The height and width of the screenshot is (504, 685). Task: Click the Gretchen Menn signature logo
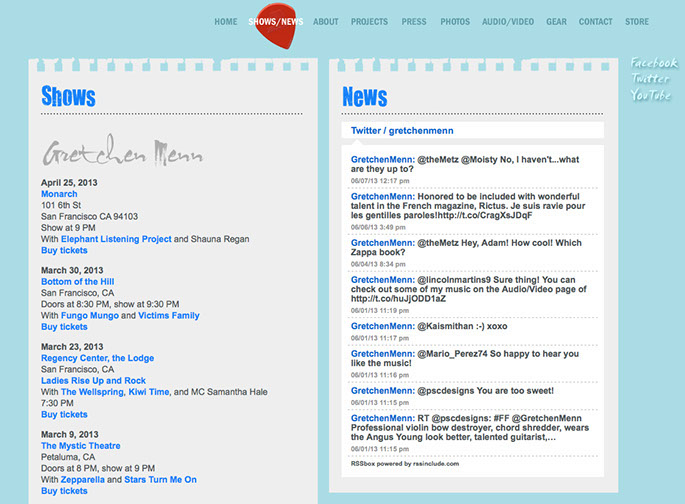tap(122, 151)
